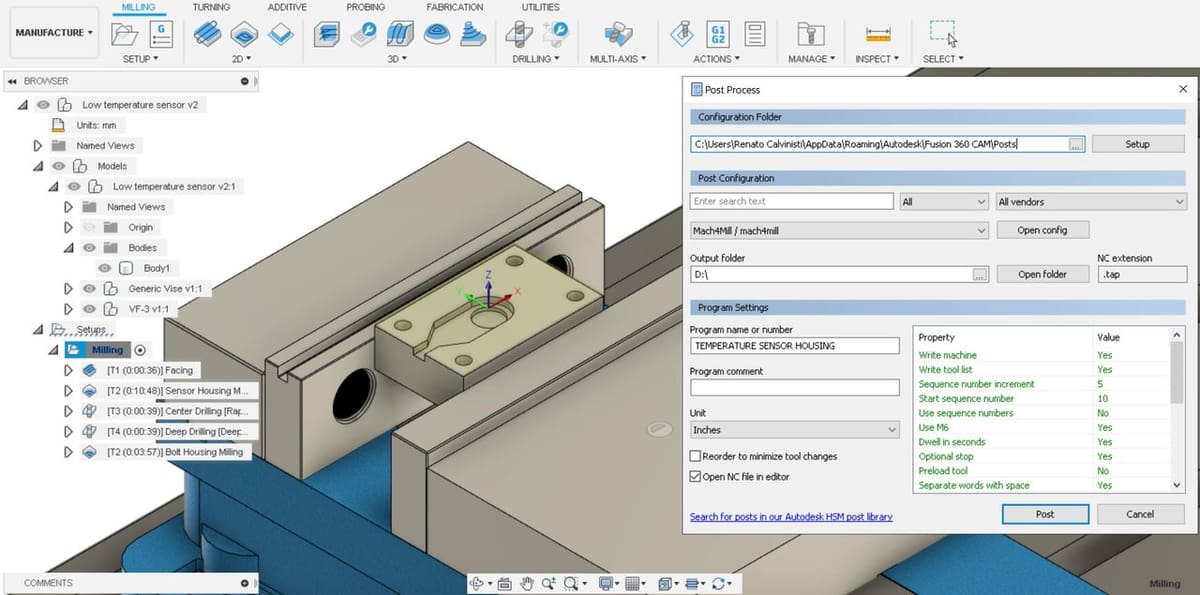The image size is (1200, 595).
Task: Click the Measure ruler icon in Inspect
Action: (x=878, y=35)
